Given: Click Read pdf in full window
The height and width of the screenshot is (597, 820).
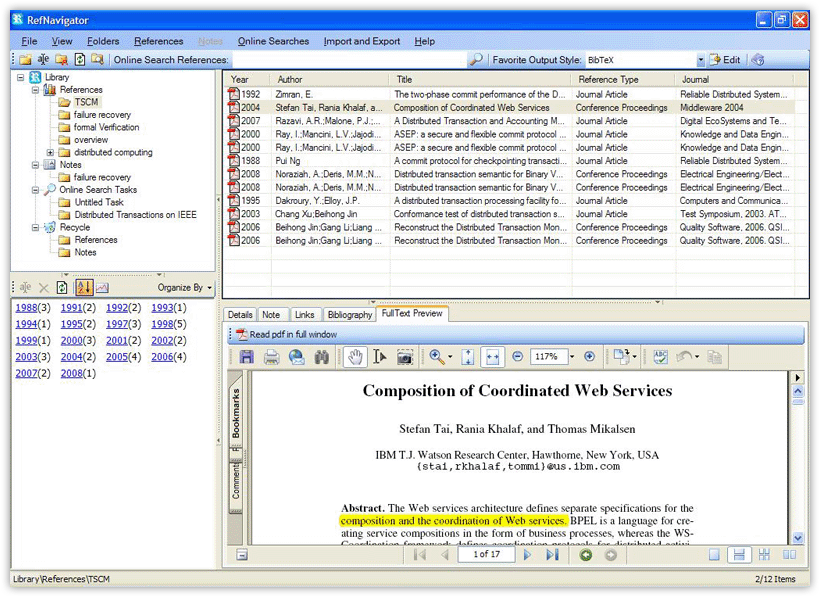Looking at the screenshot, I should point(287,335).
